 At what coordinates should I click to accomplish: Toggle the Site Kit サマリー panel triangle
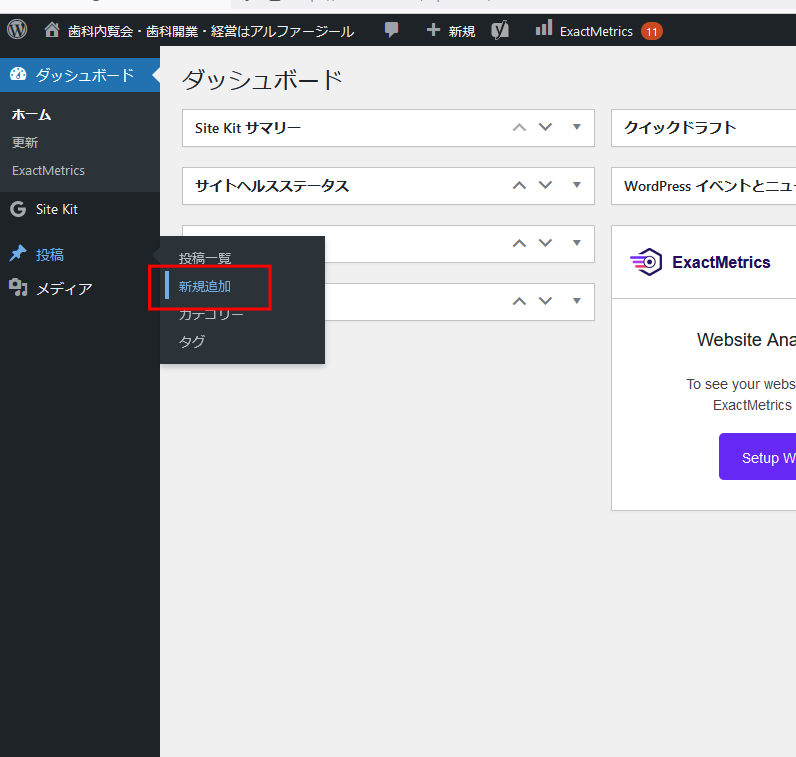576,127
